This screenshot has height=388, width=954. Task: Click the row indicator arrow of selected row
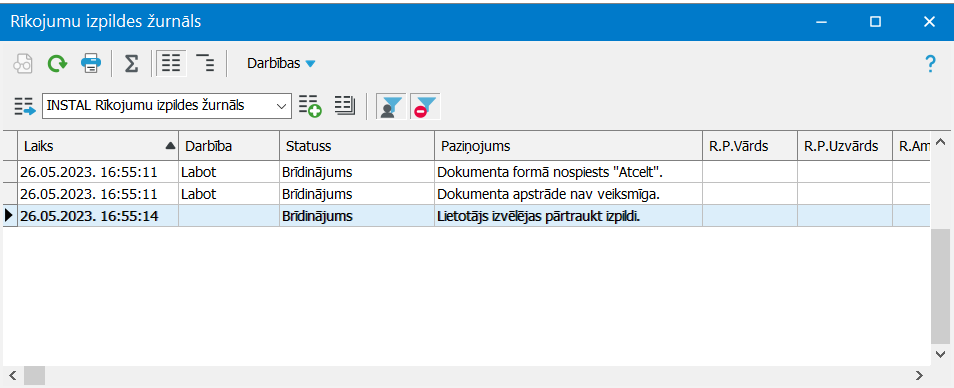pos(9,216)
